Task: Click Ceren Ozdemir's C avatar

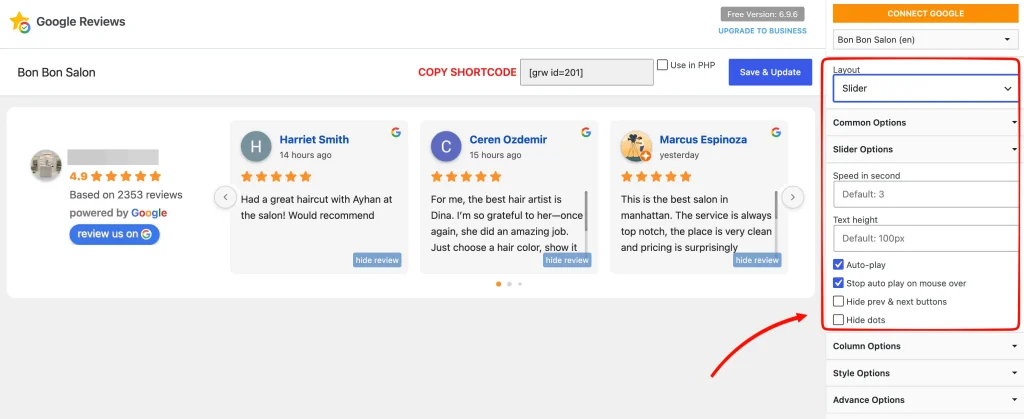Action: tap(446, 147)
